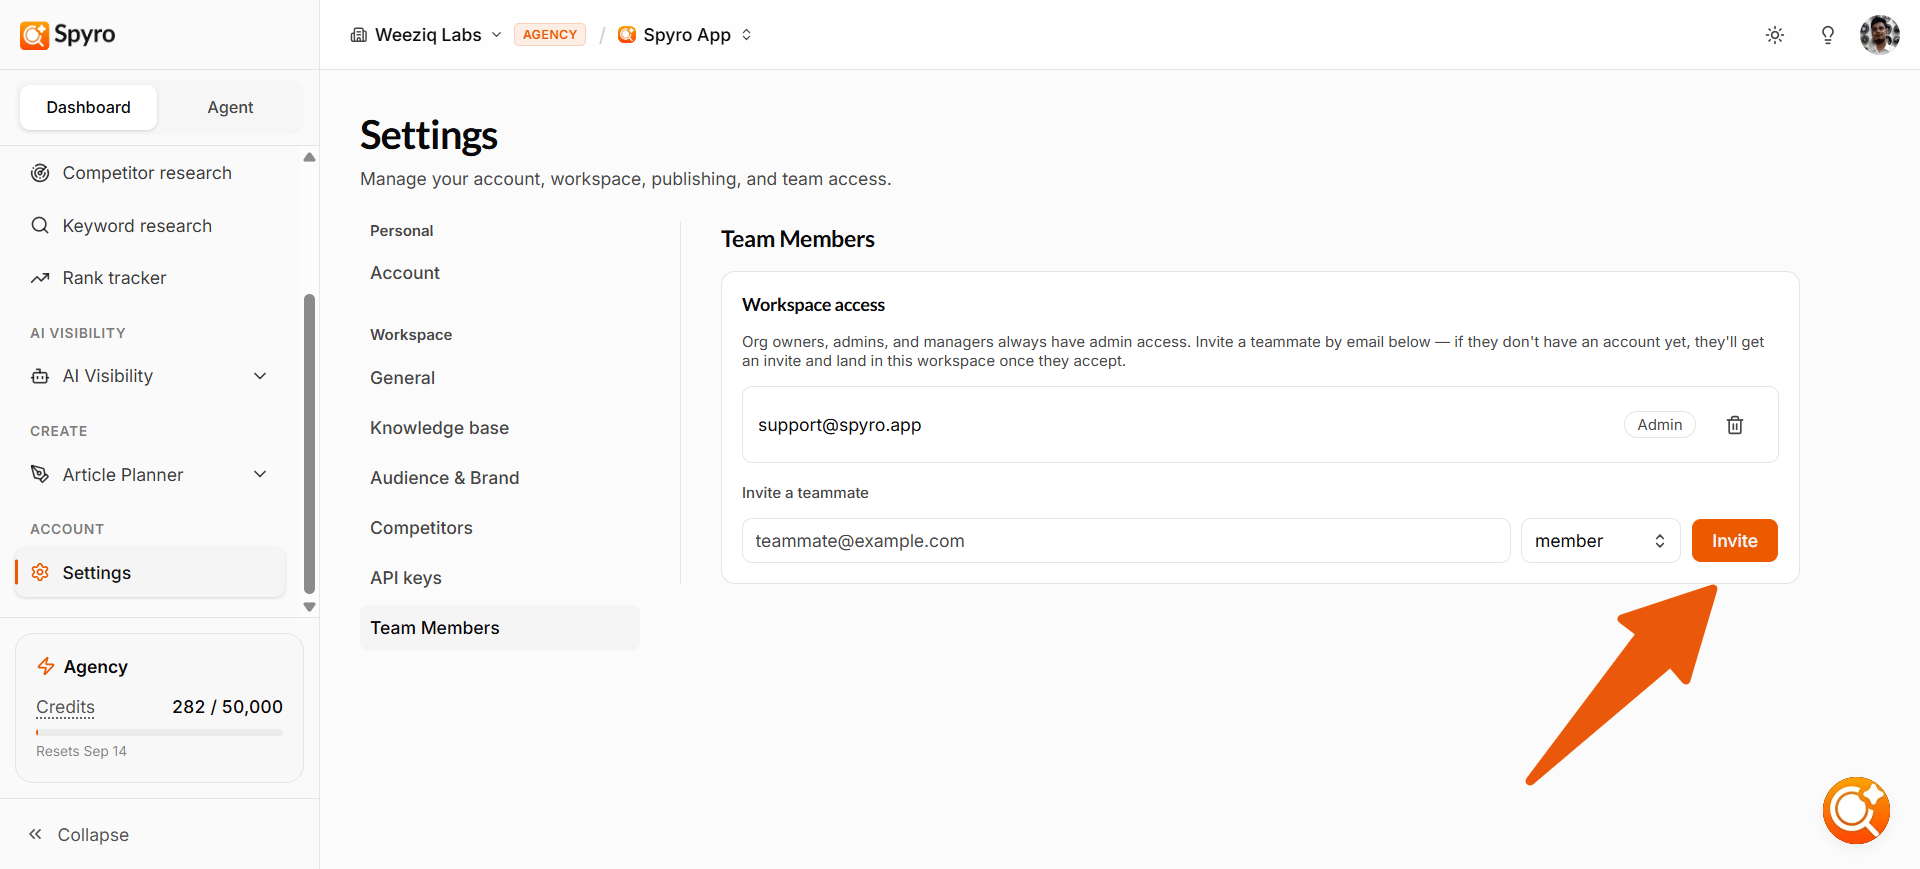The width and height of the screenshot is (1920, 869).
Task: Click the Collapse sidebar button
Action: [78, 834]
